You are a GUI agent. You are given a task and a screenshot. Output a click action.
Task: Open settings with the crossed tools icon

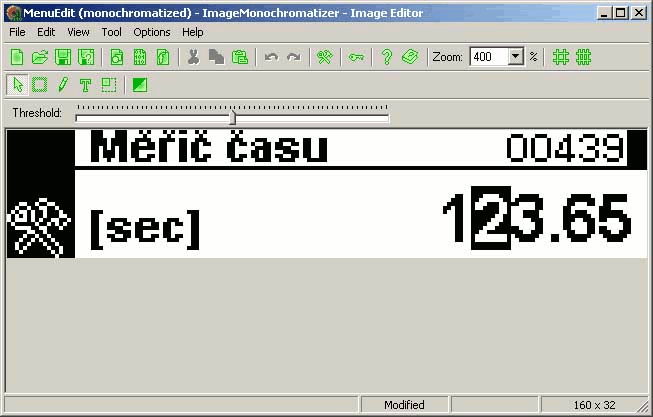point(325,57)
